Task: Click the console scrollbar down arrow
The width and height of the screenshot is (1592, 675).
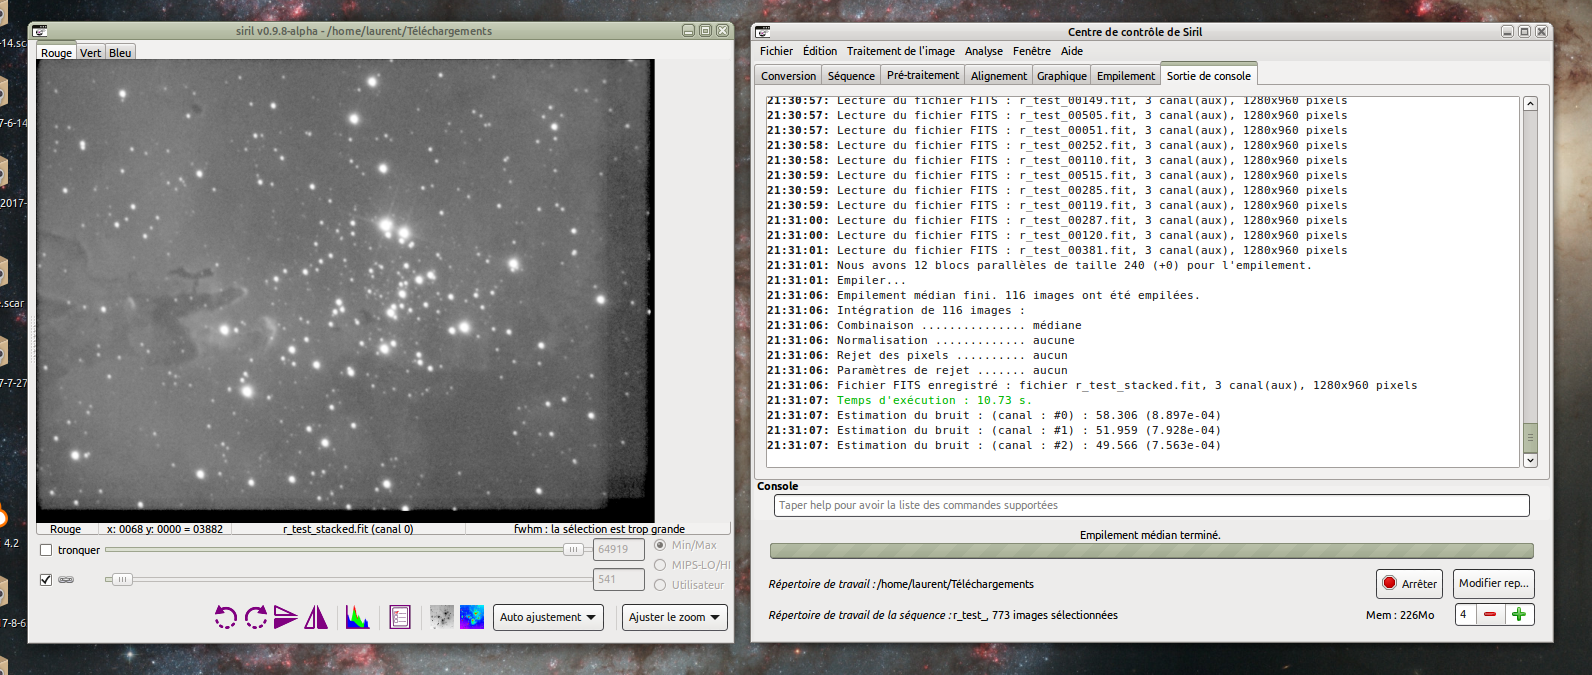Action: point(1530,460)
